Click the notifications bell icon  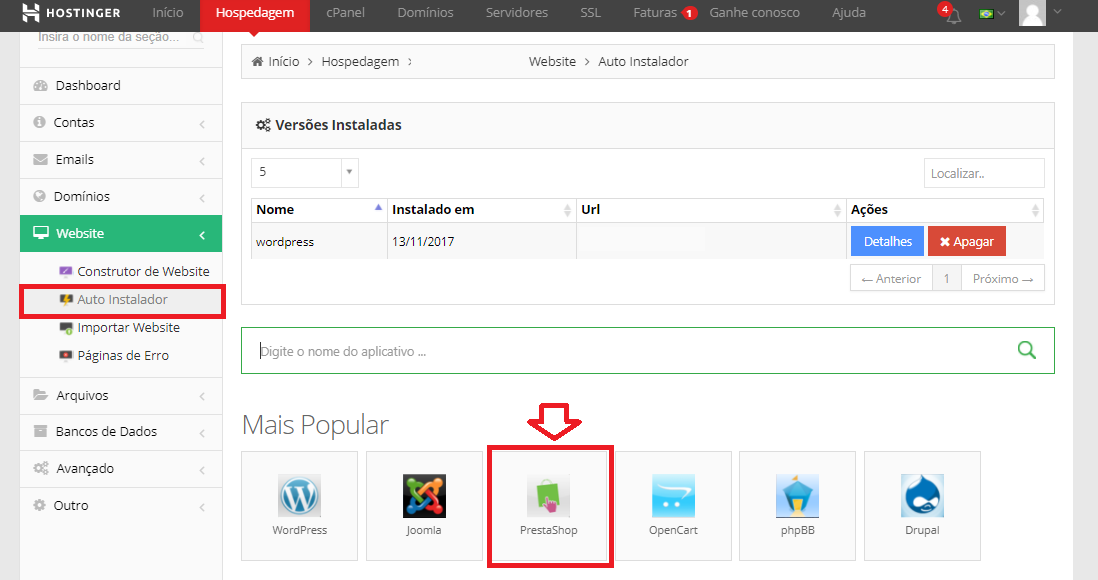pos(953,15)
